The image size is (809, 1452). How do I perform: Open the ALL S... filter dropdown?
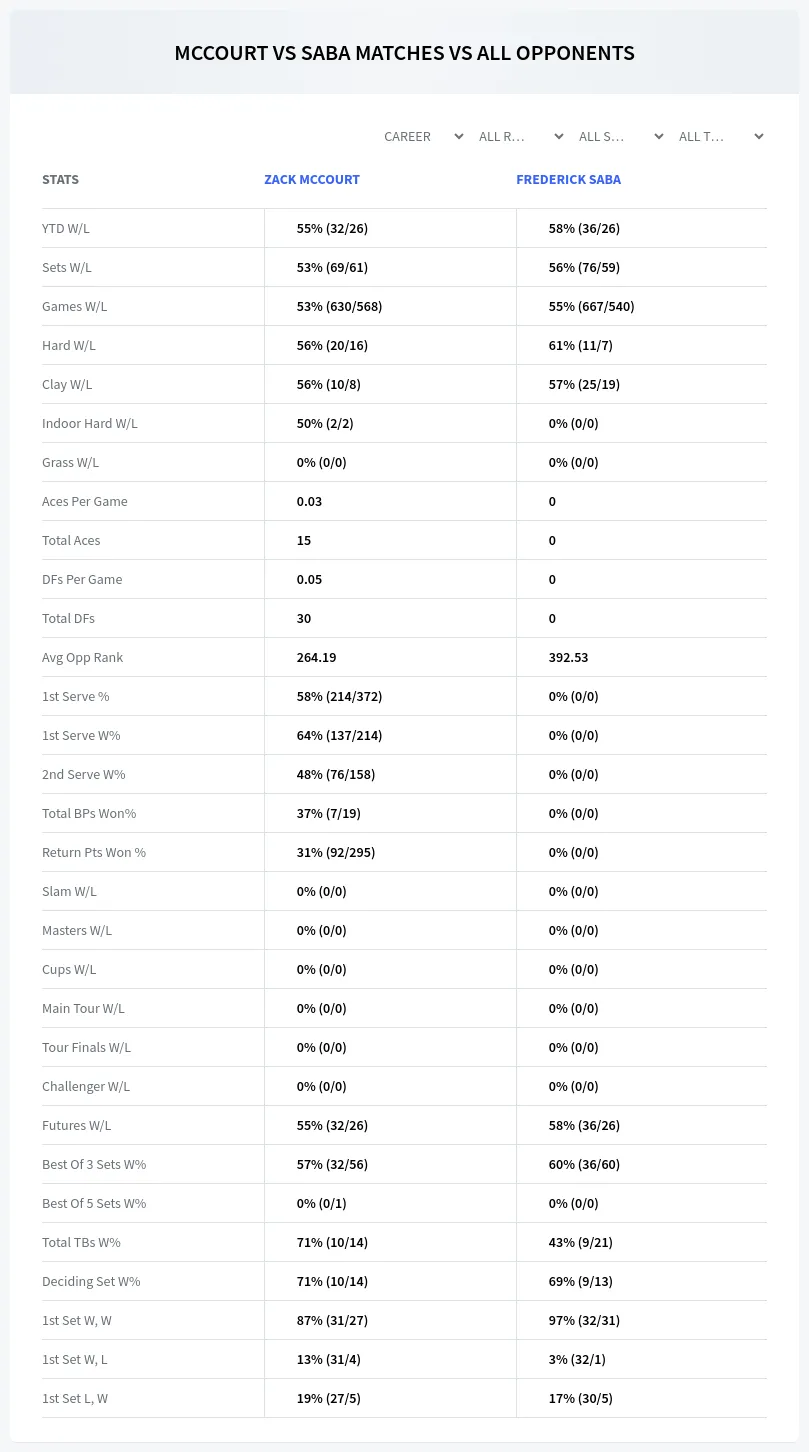(620, 136)
